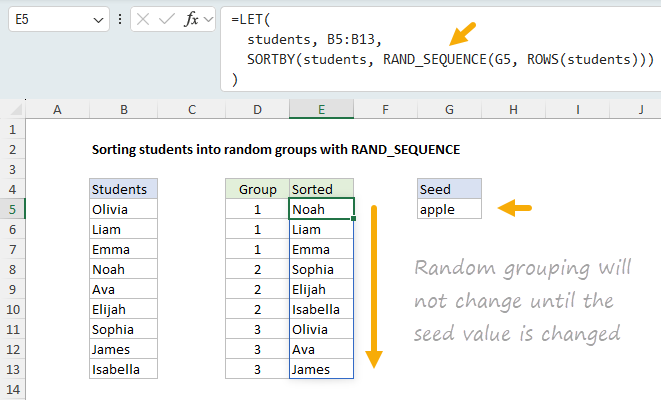Click the Sophia cell in Students column

(x=124, y=329)
